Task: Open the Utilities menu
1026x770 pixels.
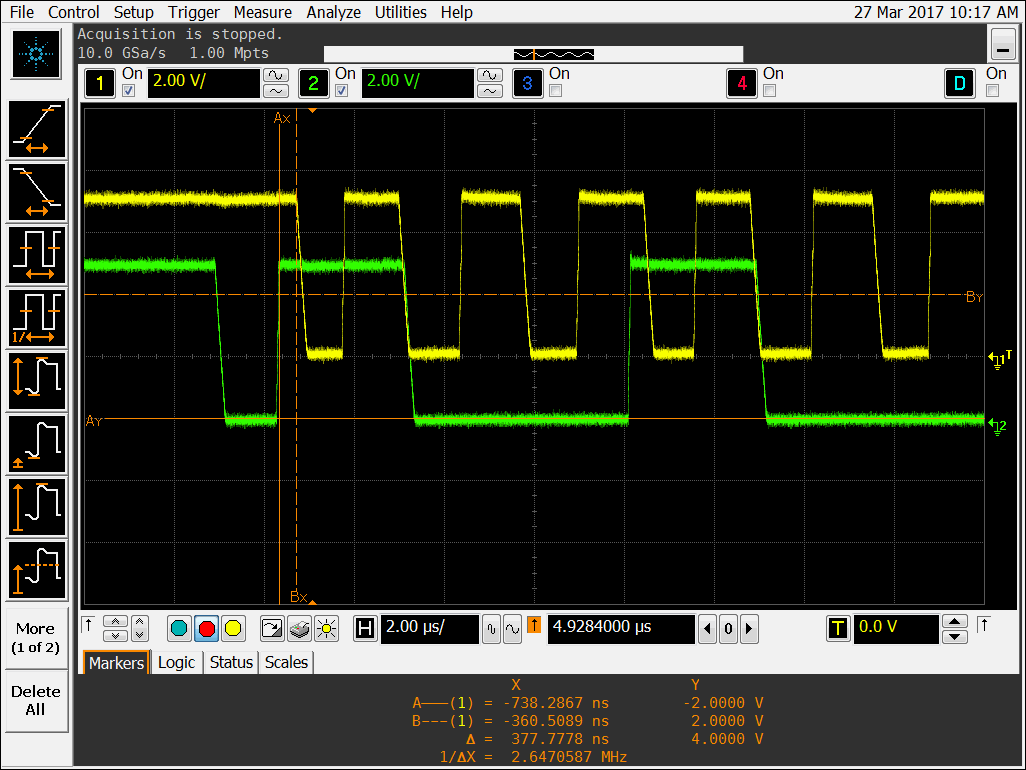Action: (400, 12)
